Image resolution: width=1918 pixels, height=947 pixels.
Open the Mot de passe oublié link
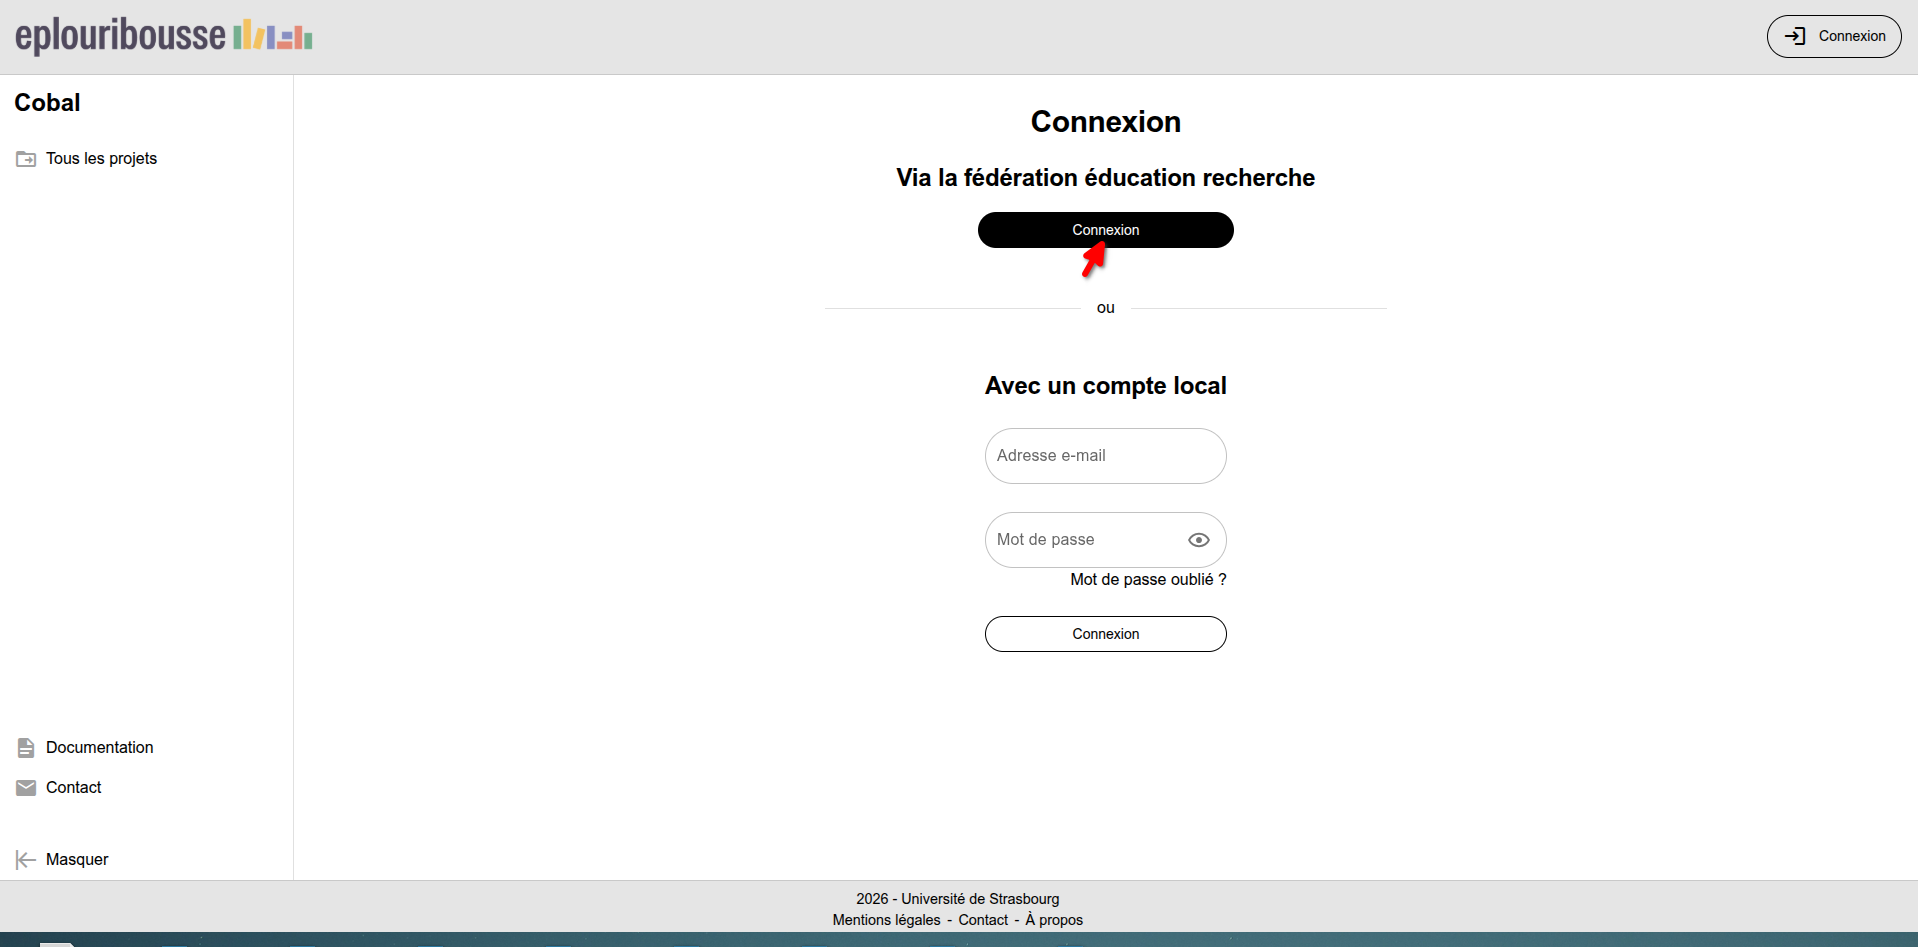pos(1148,580)
